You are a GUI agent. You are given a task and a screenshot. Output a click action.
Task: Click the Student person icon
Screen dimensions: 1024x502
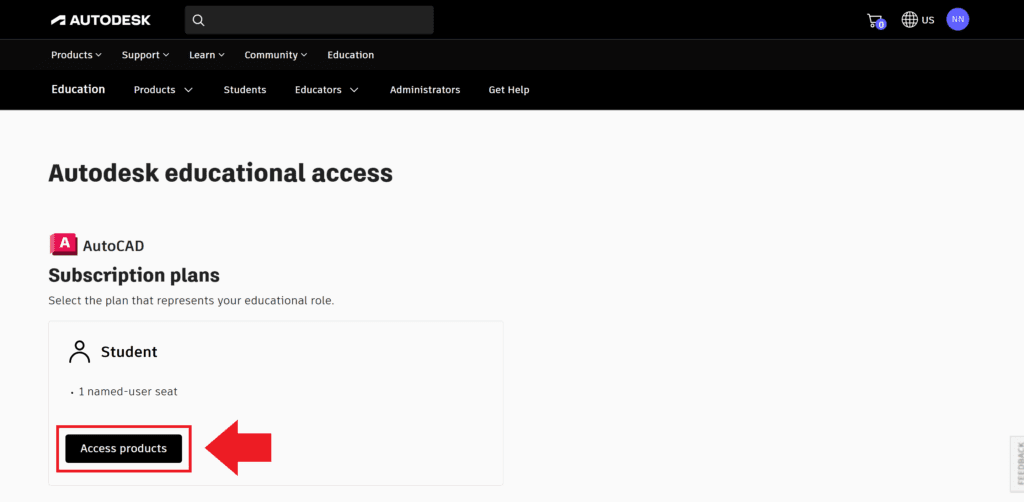point(79,352)
